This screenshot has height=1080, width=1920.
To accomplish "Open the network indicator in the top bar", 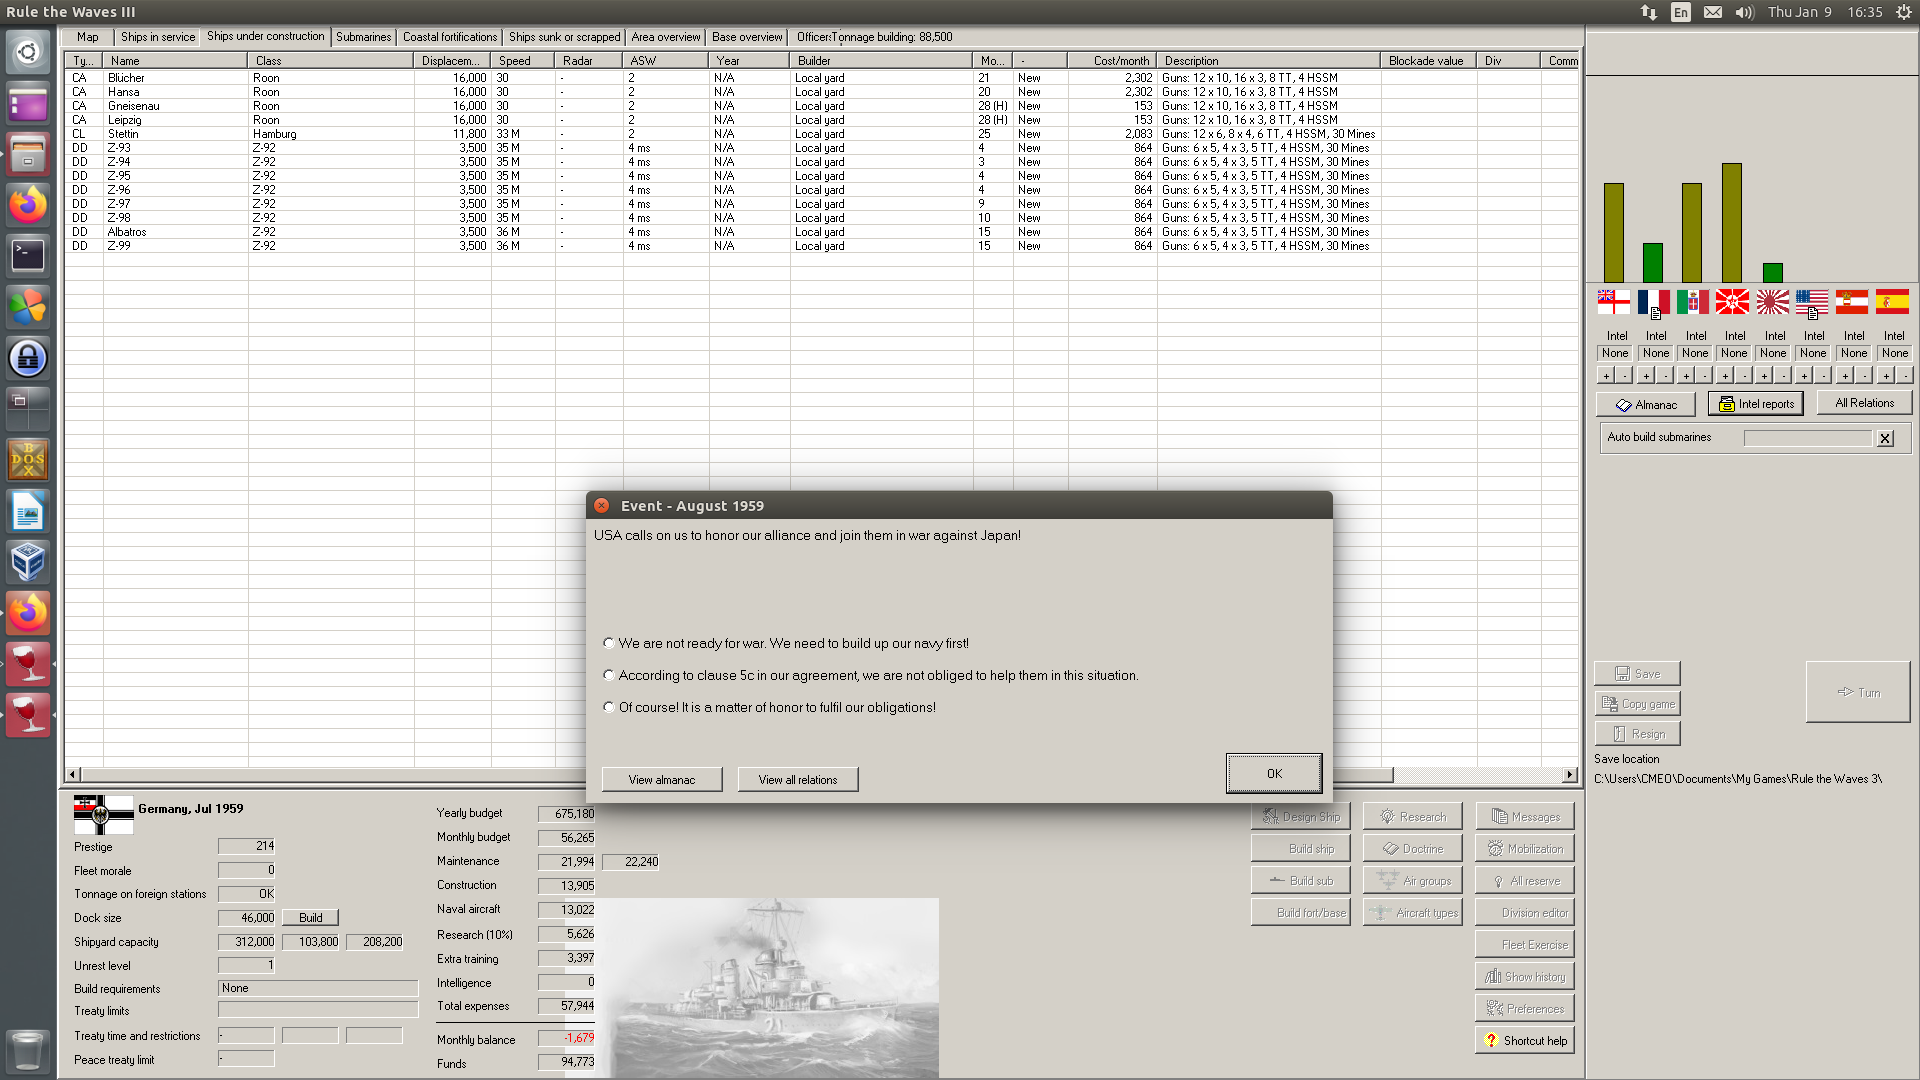I will (x=1649, y=12).
